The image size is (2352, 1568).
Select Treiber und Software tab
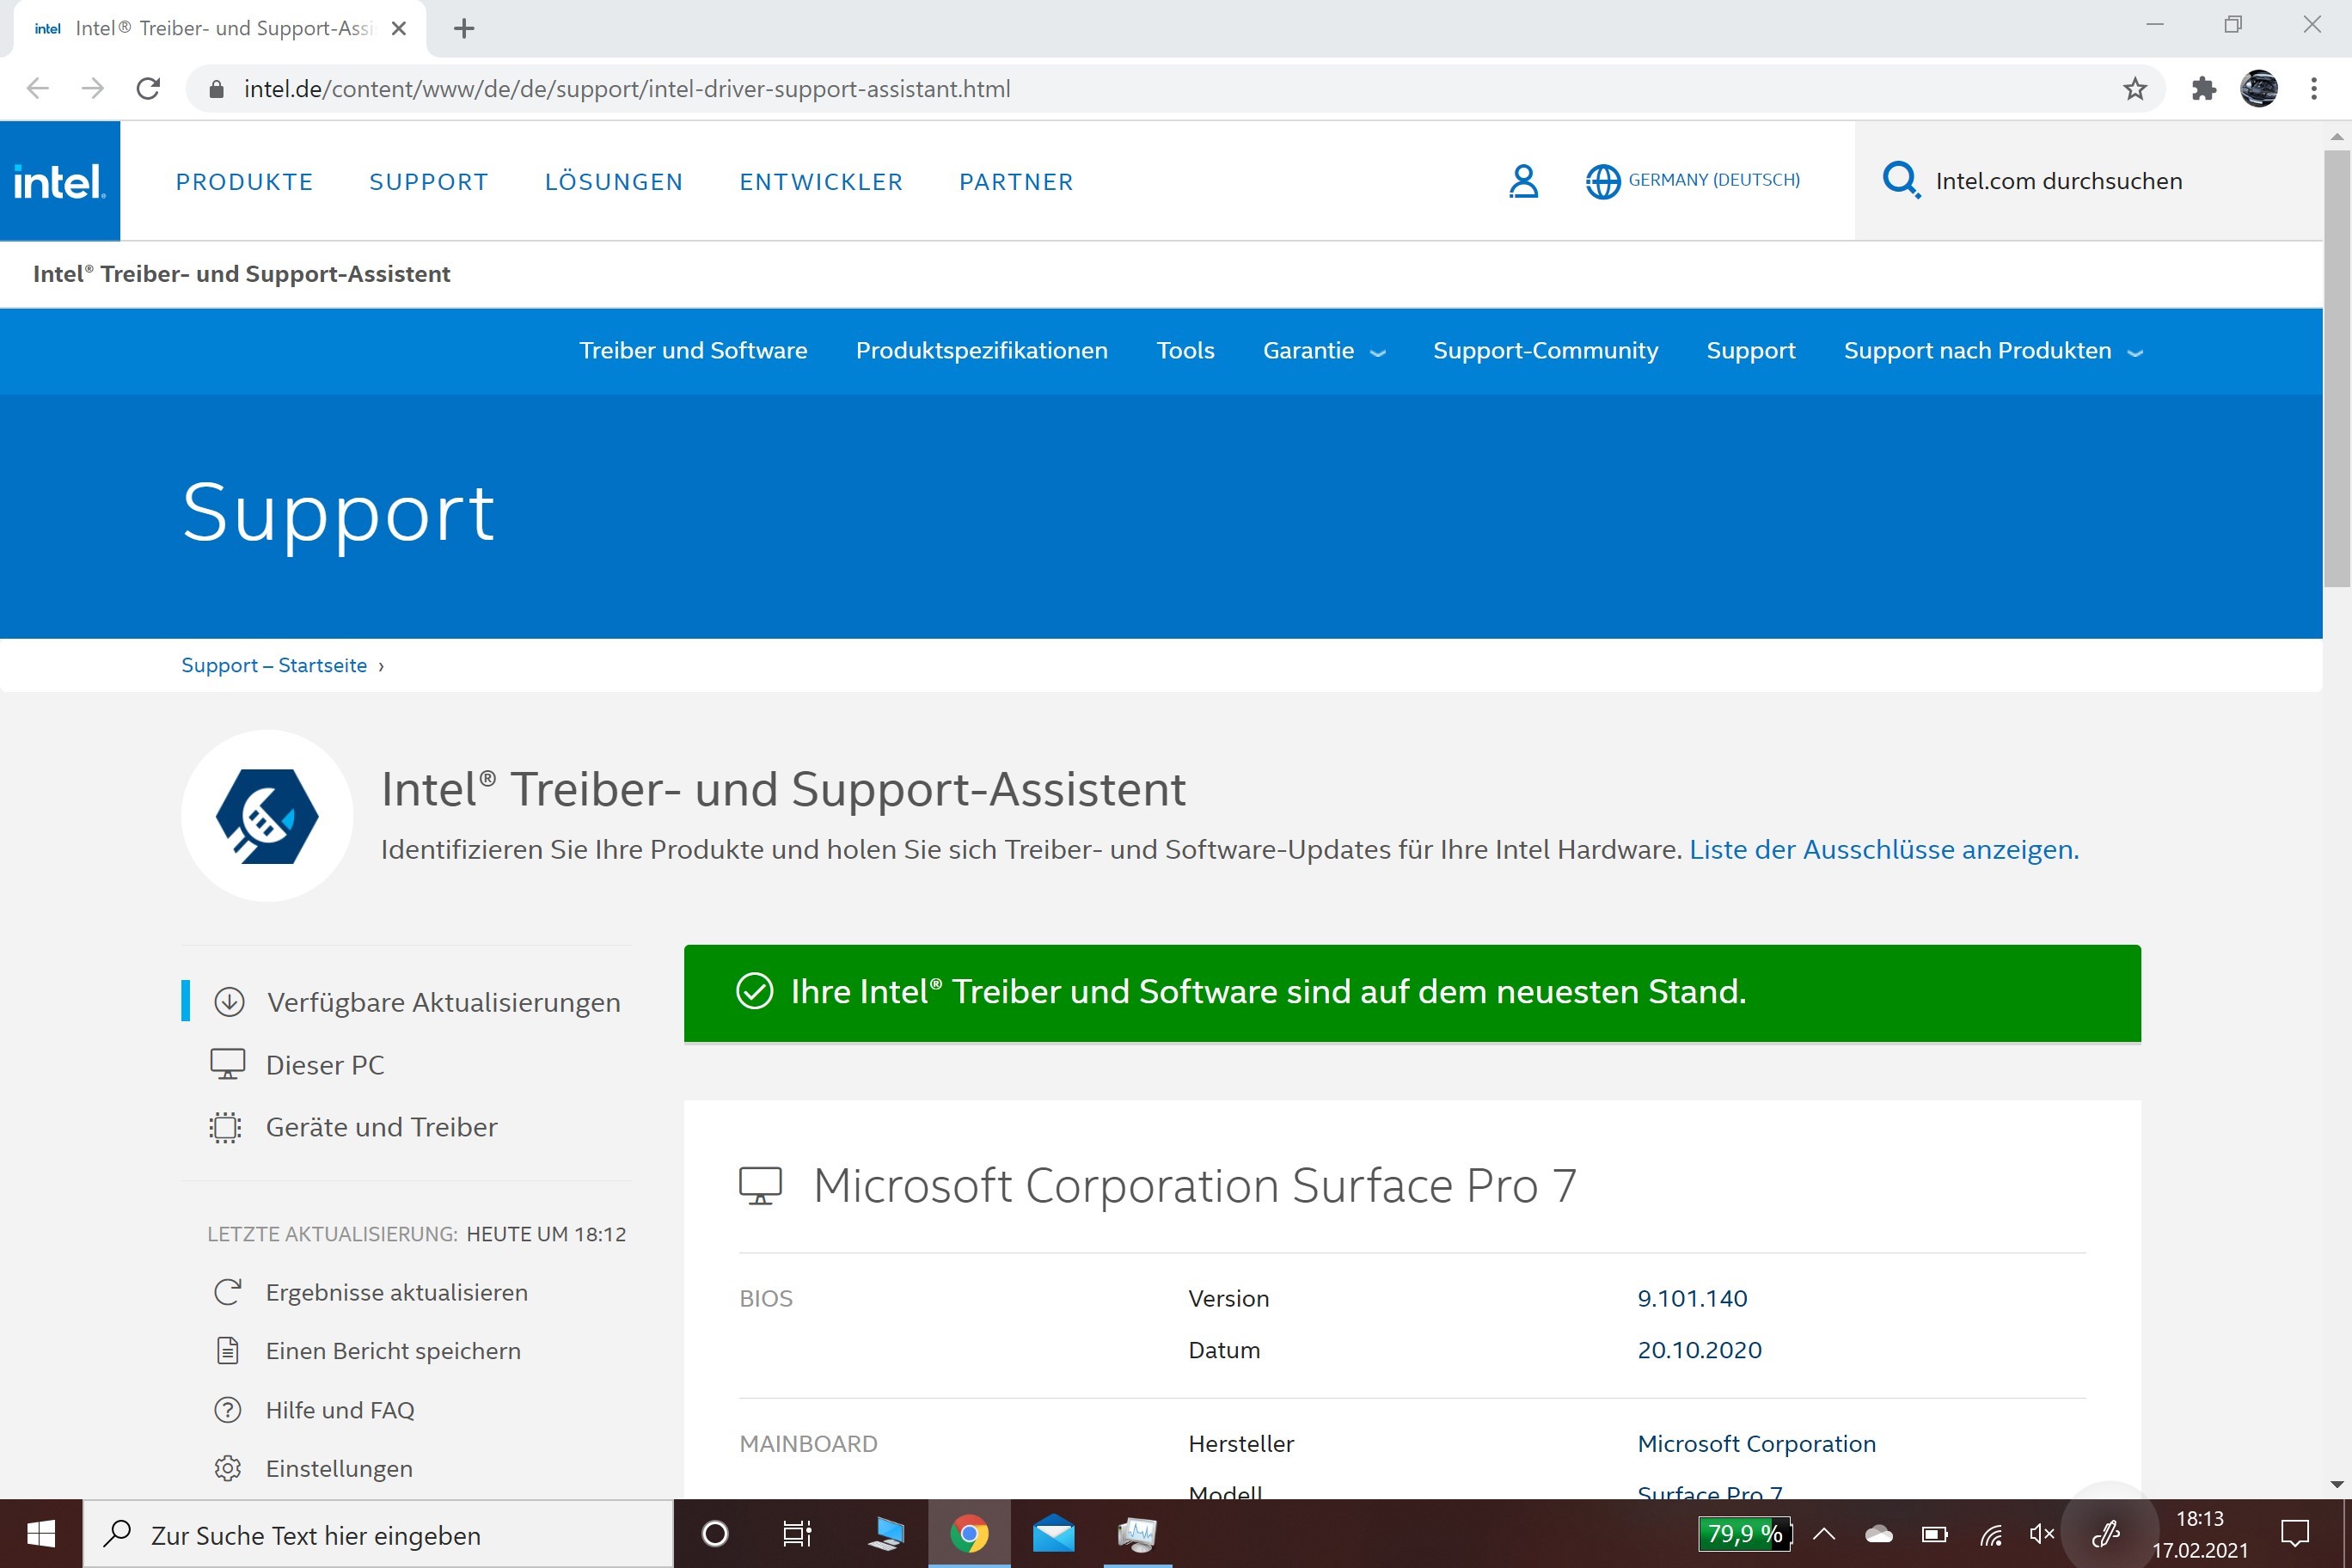click(693, 351)
